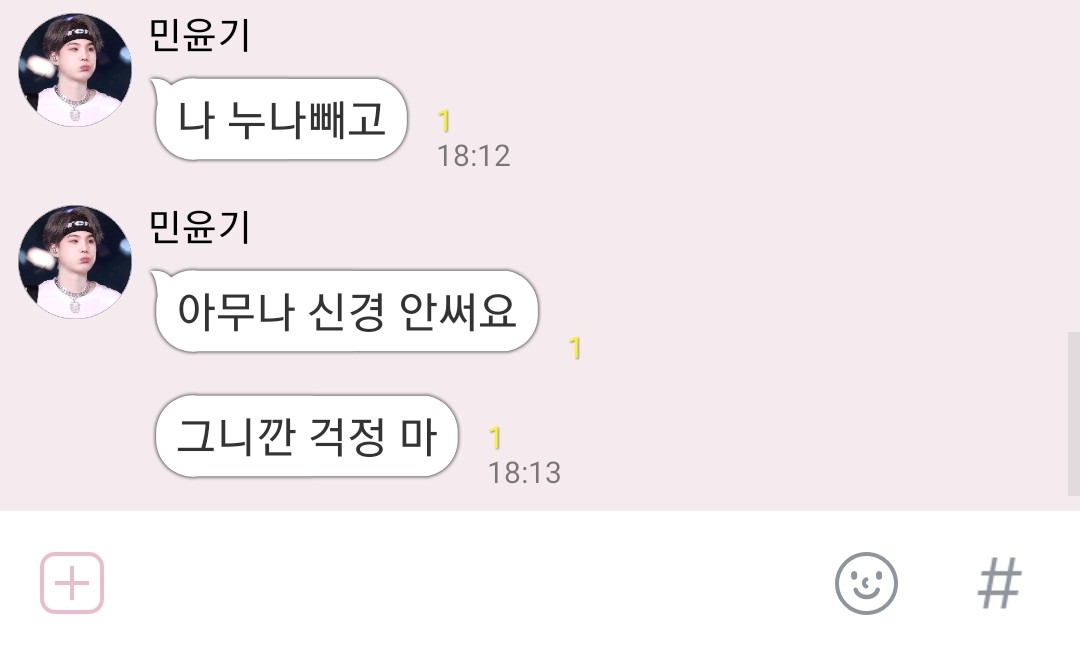Open 민윤기's profile photo beside 나 누나빼고
The width and height of the screenshot is (1080, 655).
tap(74, 70)
